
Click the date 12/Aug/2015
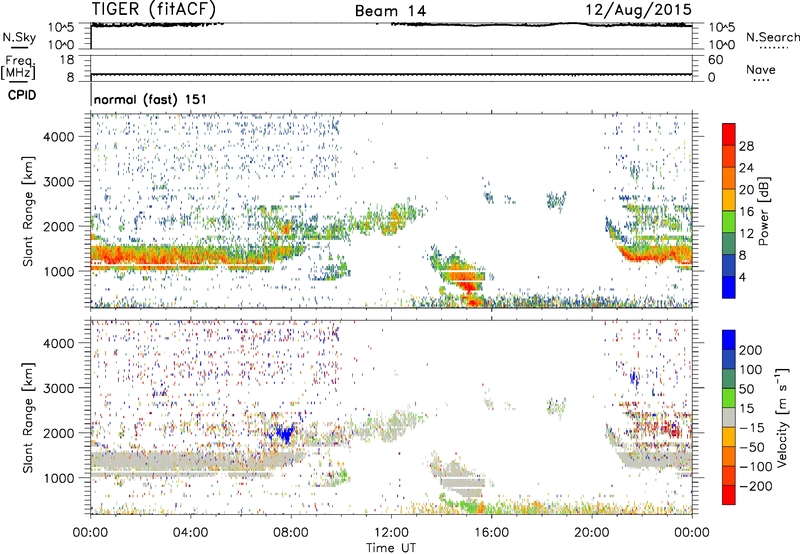point(638,9)
